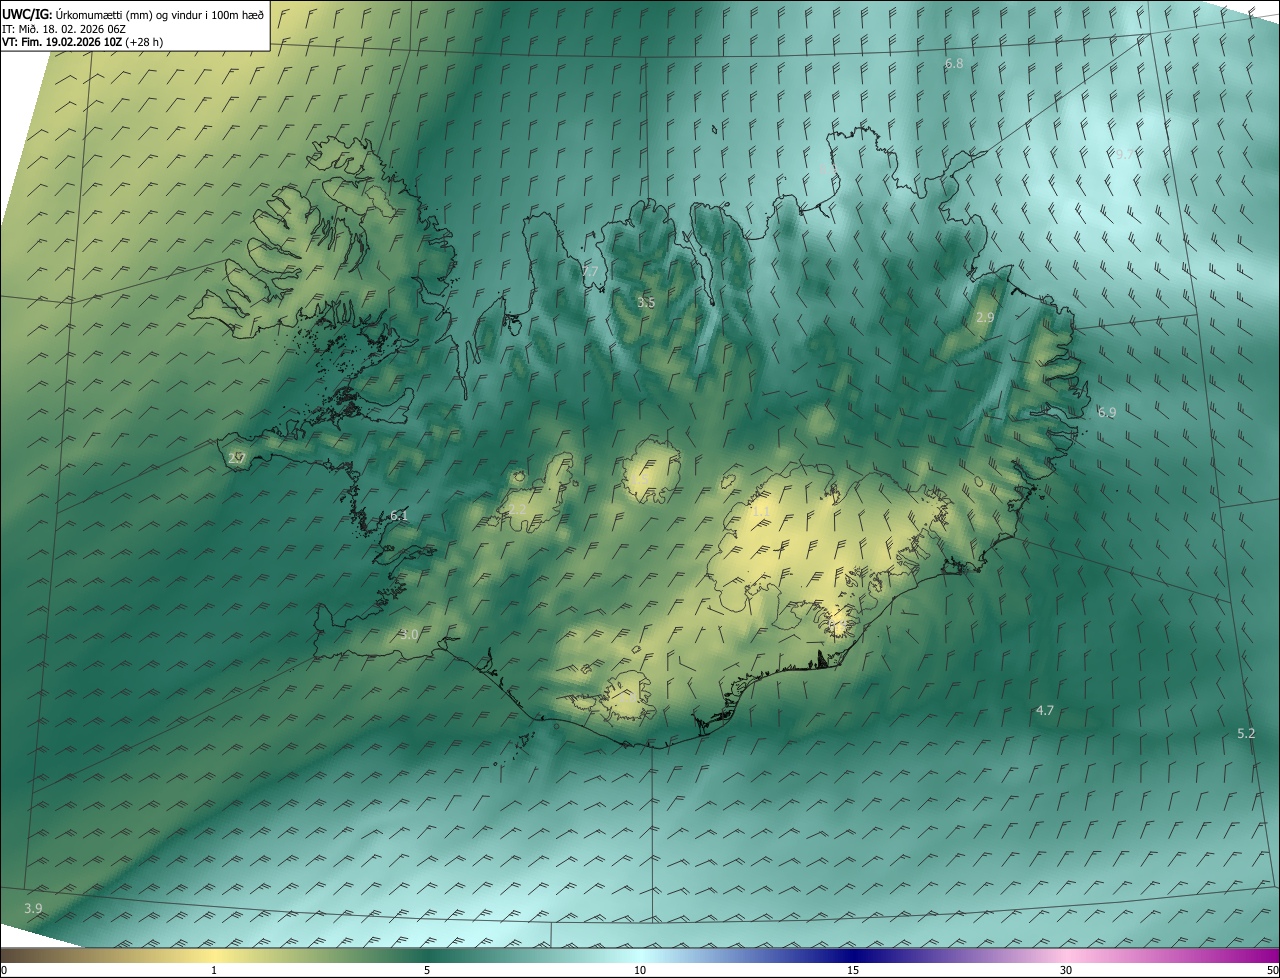Click the '1' tick label on colour scale
1280x978 pixels.
coord(214,970)
